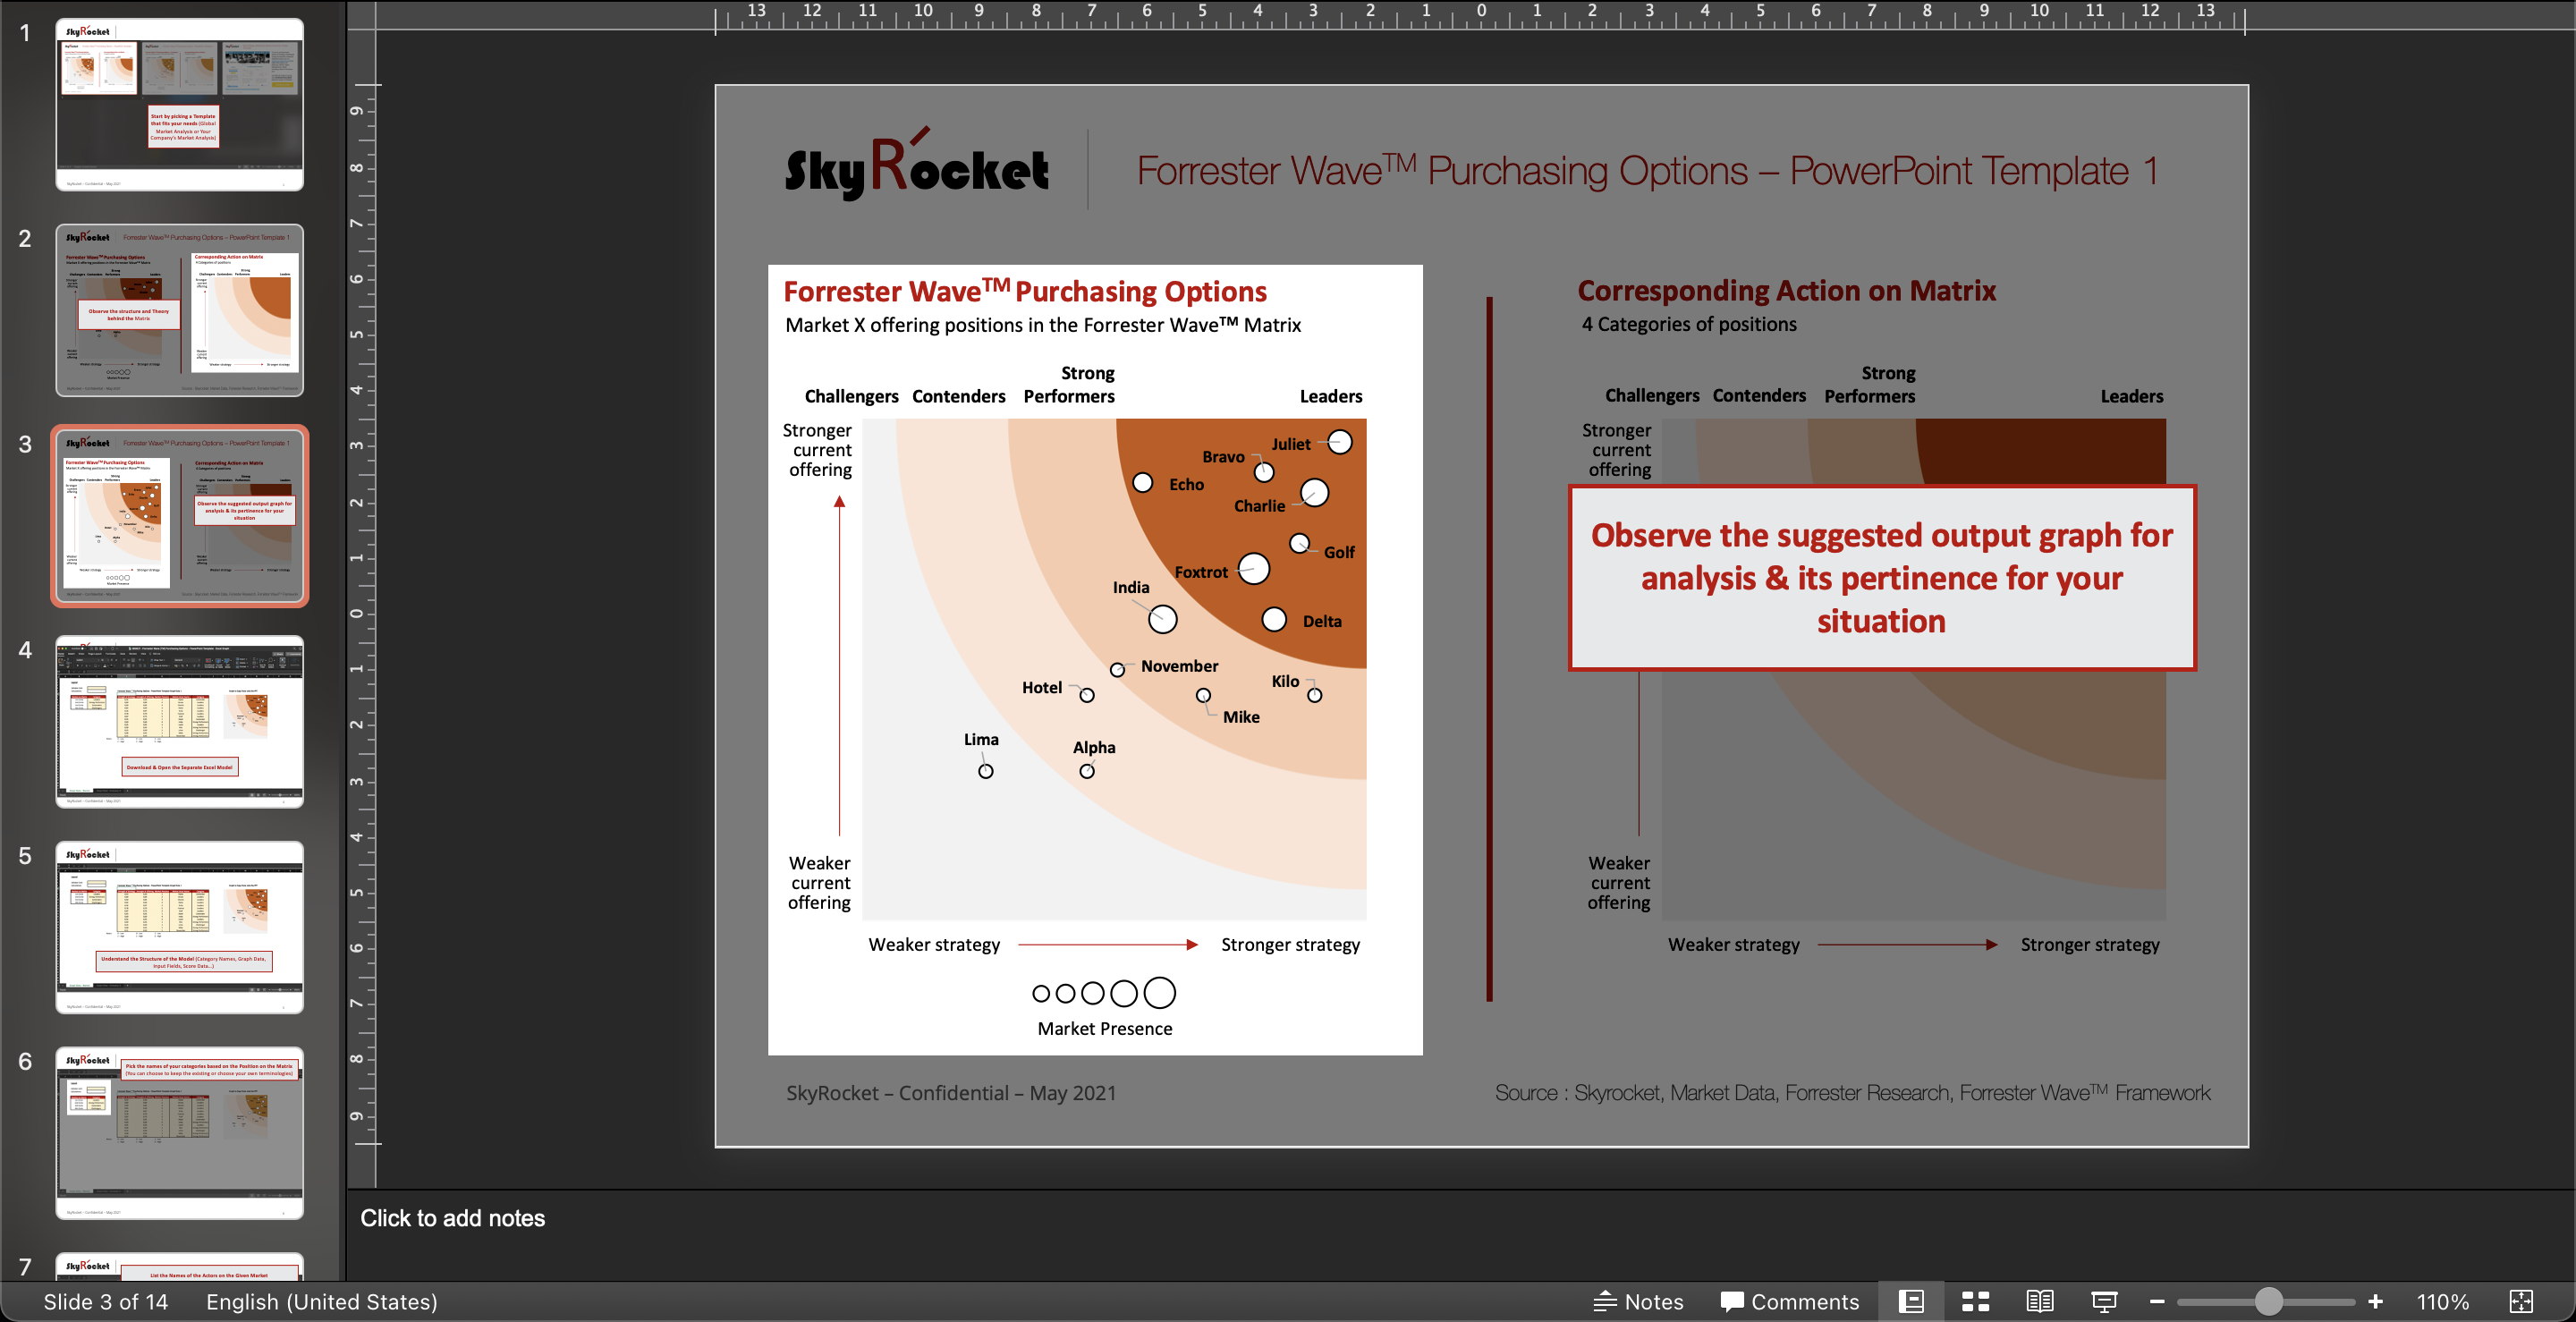This screenshot has height=1322, width=2576.
Task: Click 'Corresponding Action on Matrix' heading
Action: tap(1786, 291)
